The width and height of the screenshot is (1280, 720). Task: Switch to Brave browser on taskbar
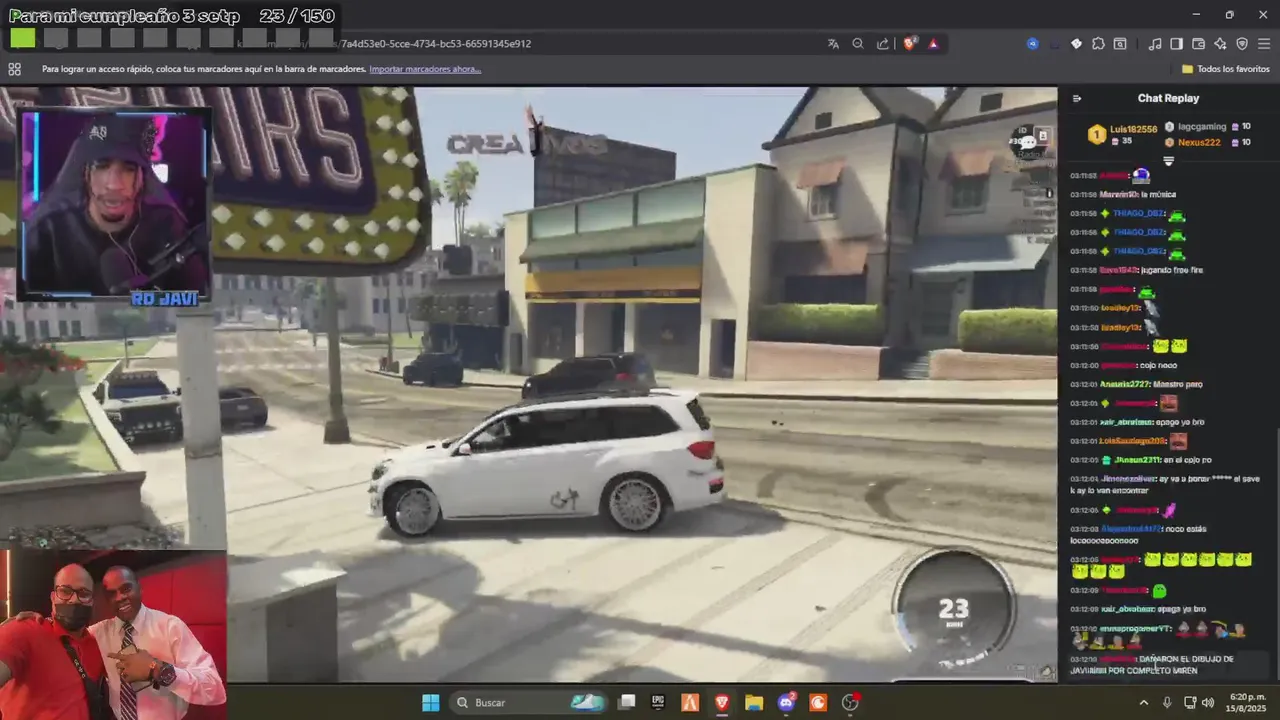pyautogui.click(x=722, y=702)
